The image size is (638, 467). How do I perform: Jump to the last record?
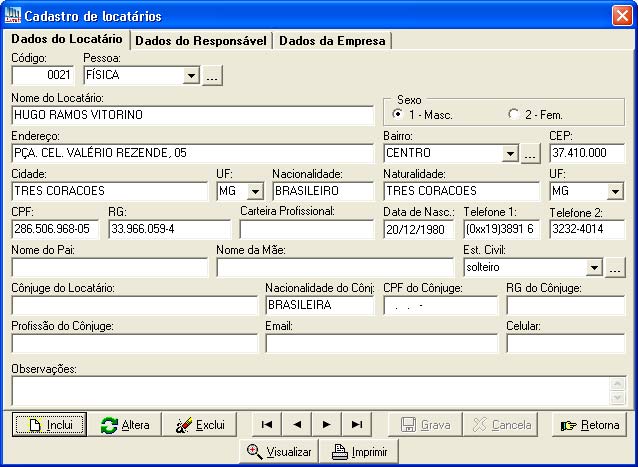click(356, 425)
